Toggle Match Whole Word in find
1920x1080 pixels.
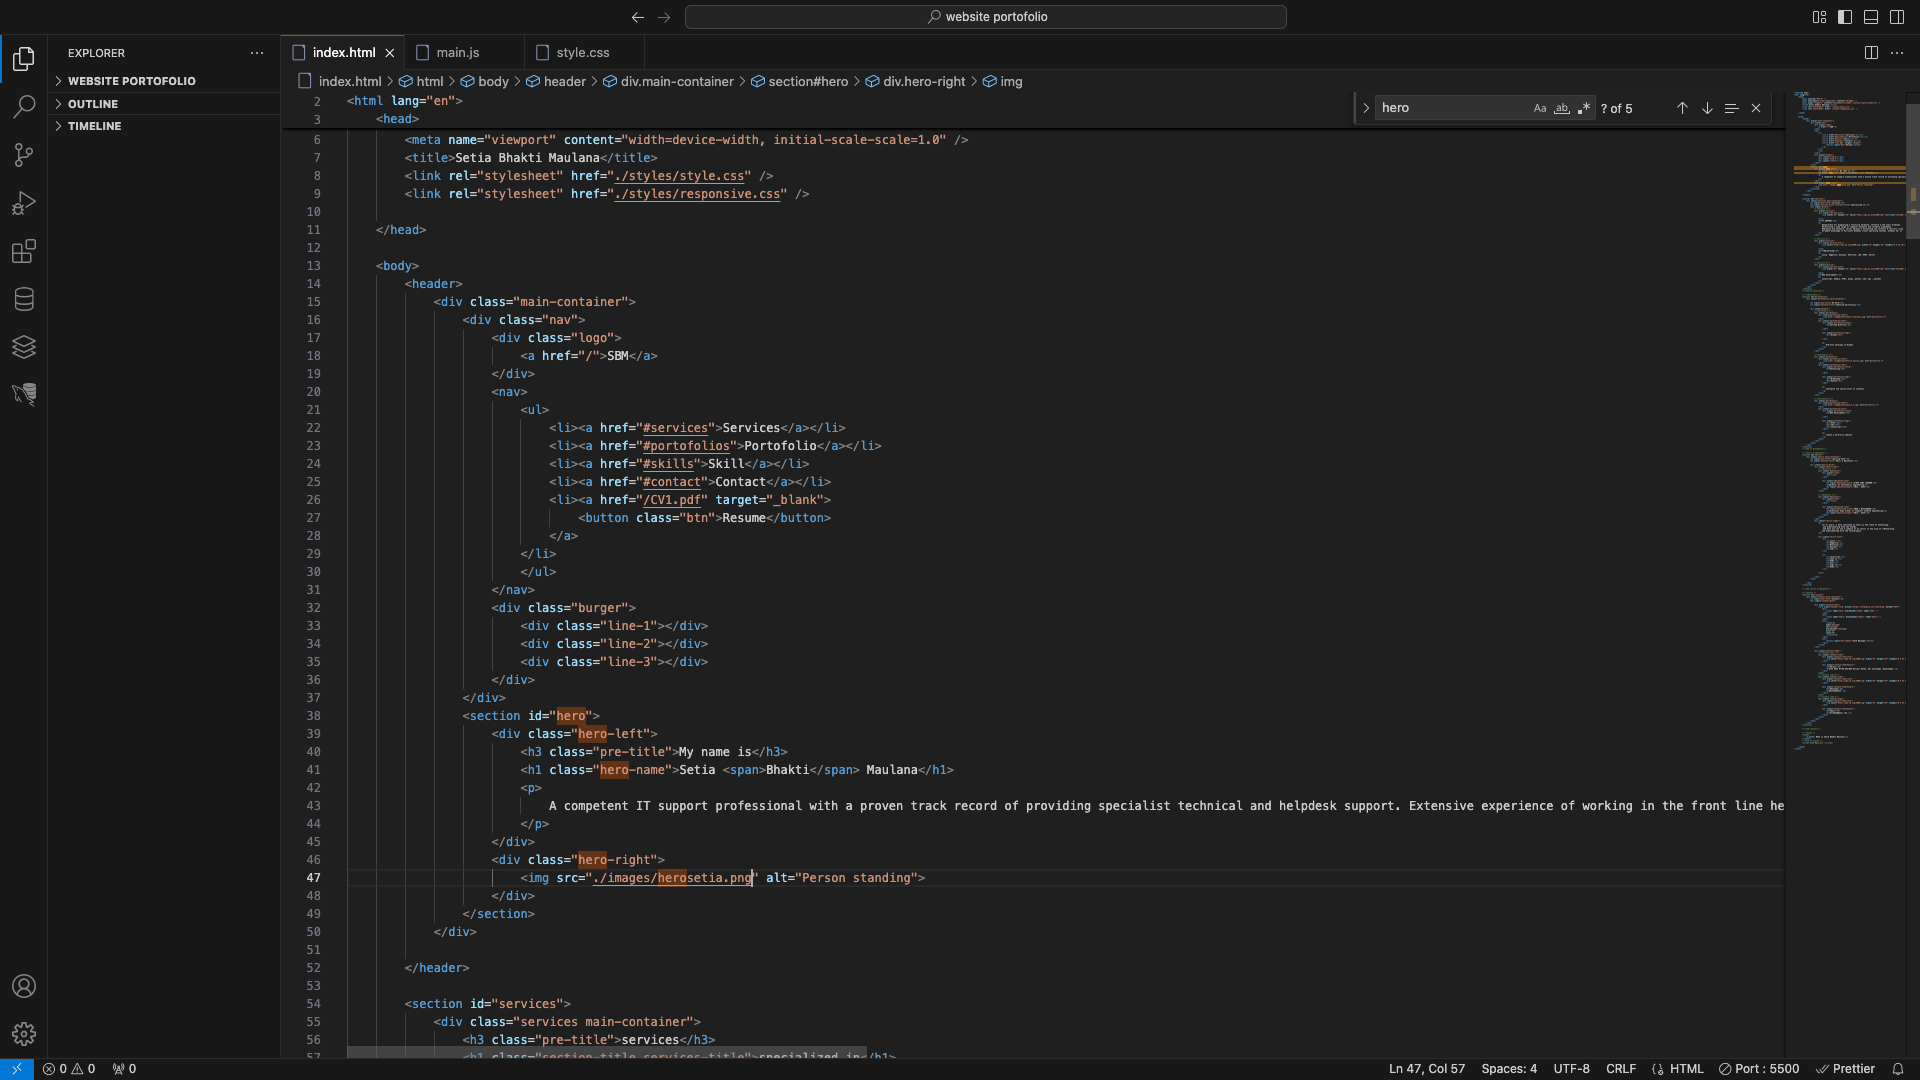point(1562,108)
